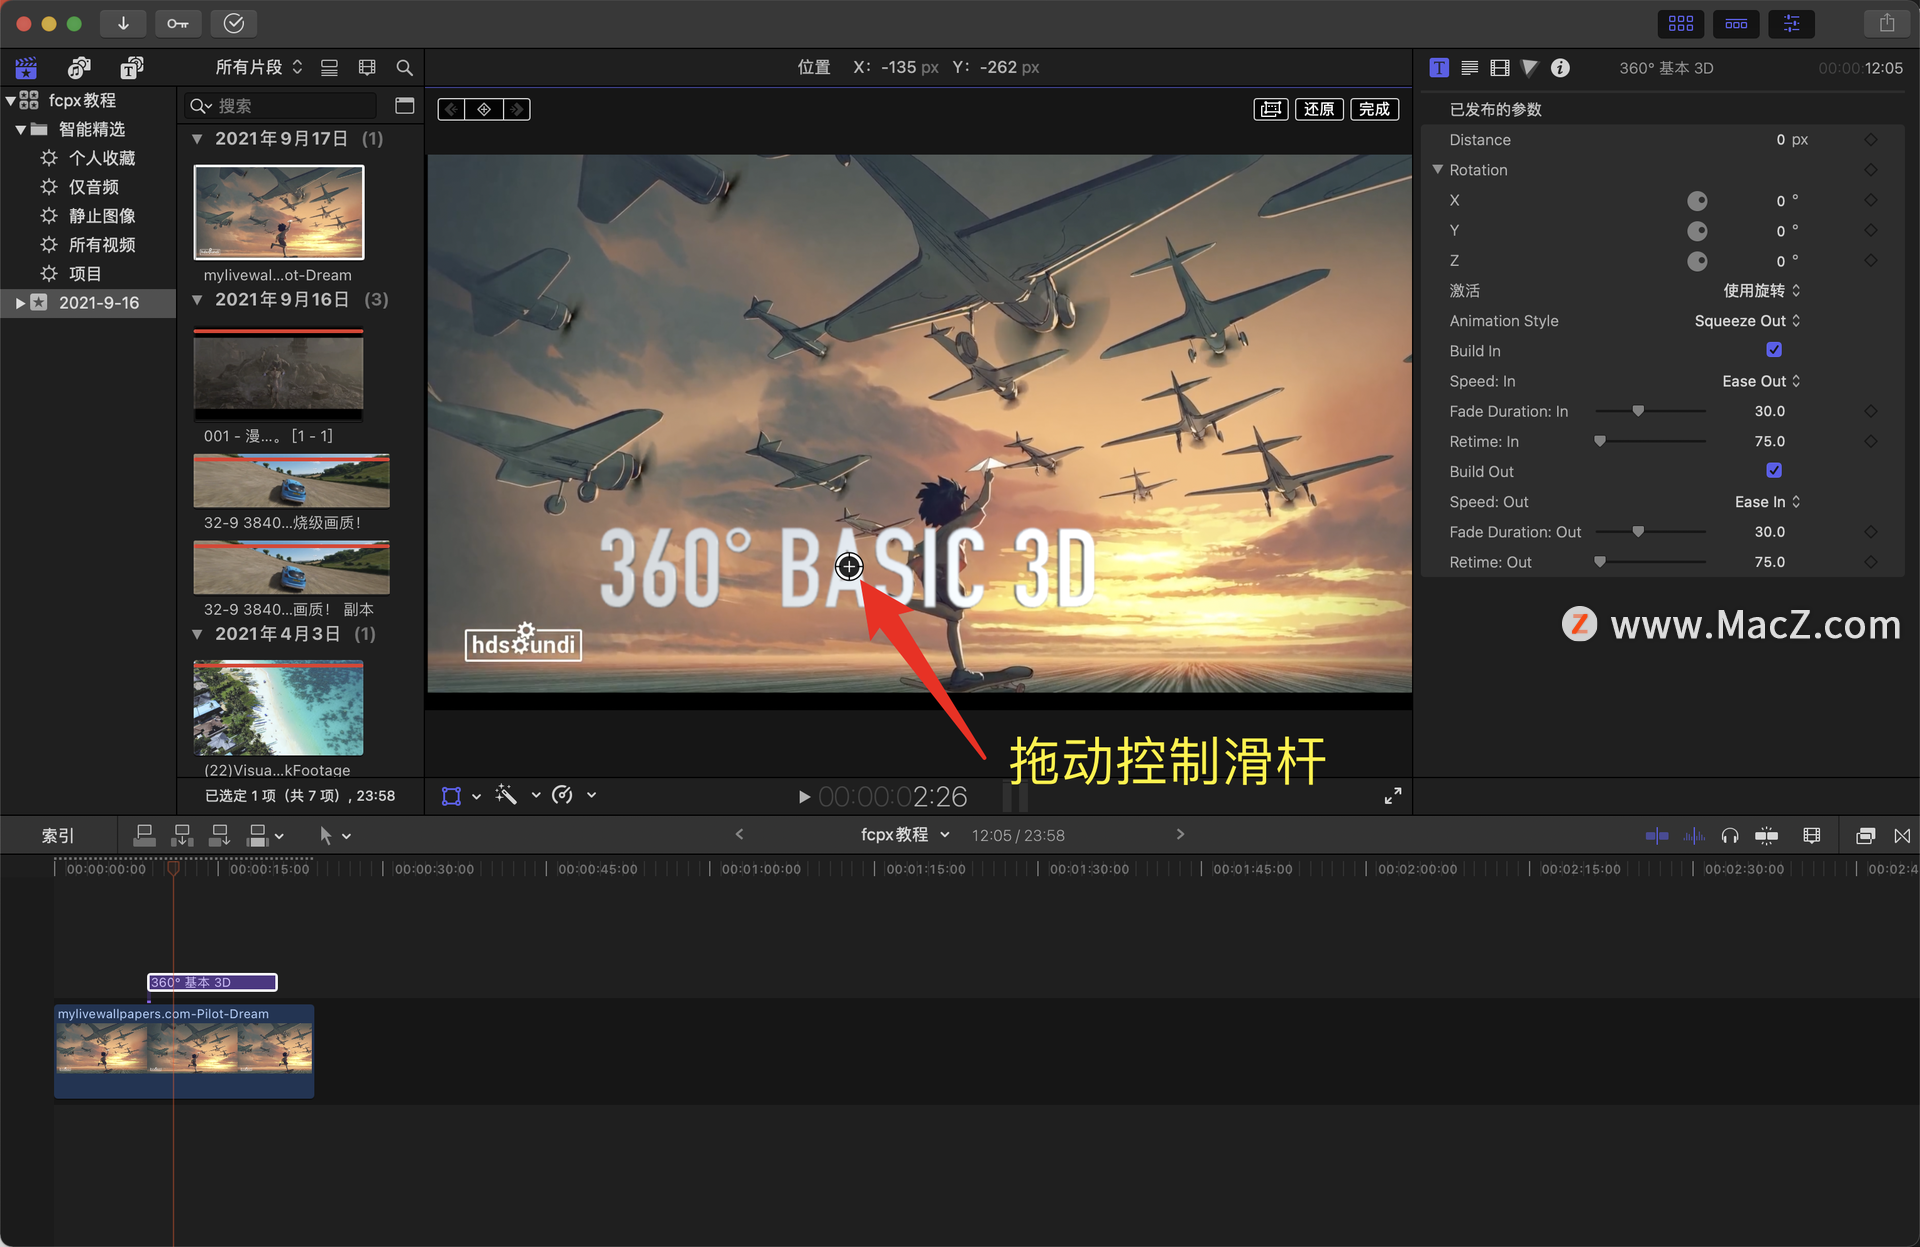
Task: Click the Rotation X dial
Action: tap(1697, 201)
